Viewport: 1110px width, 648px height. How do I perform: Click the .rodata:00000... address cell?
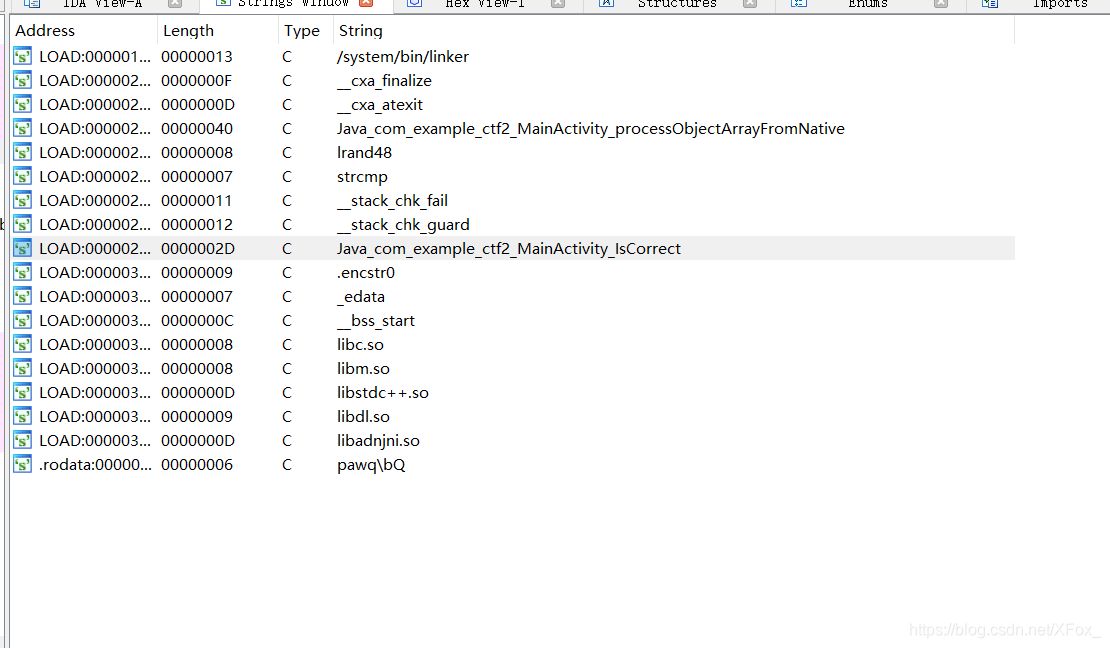(x=95, y=465)
